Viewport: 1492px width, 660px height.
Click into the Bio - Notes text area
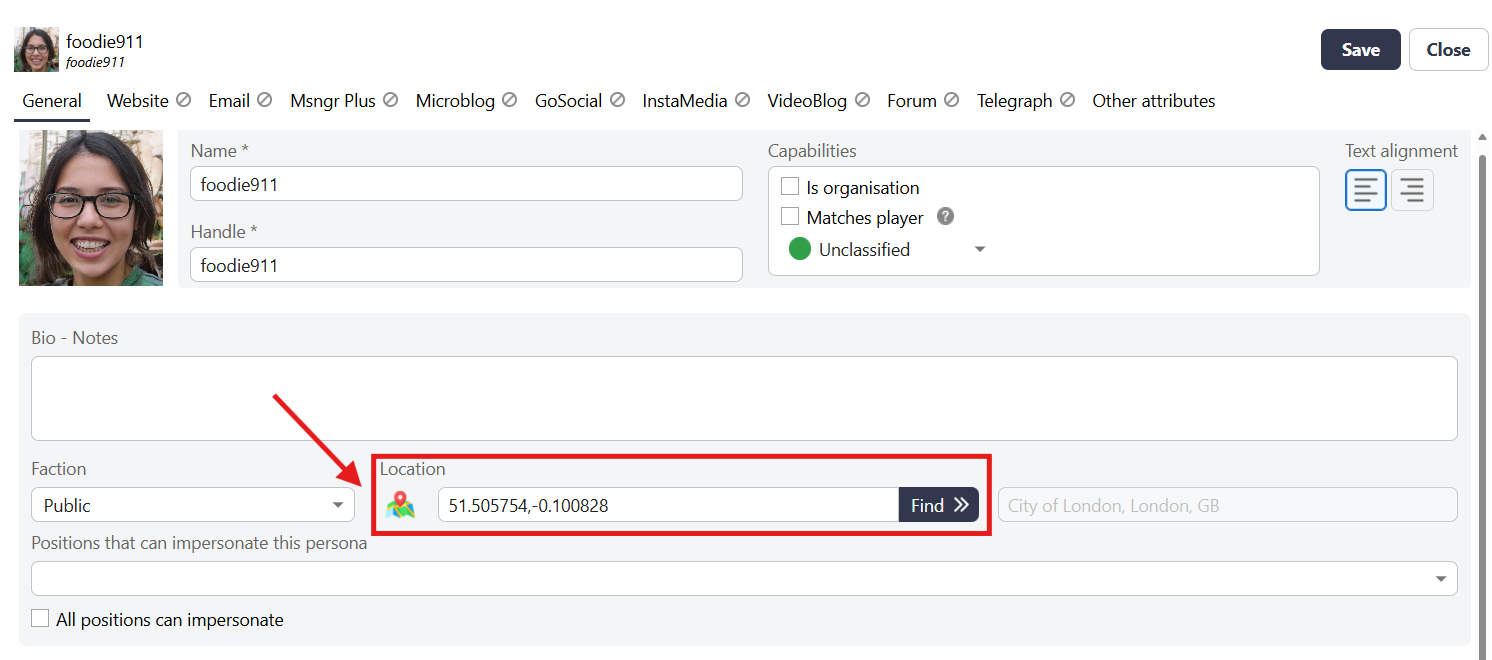[x=743, y=398]
